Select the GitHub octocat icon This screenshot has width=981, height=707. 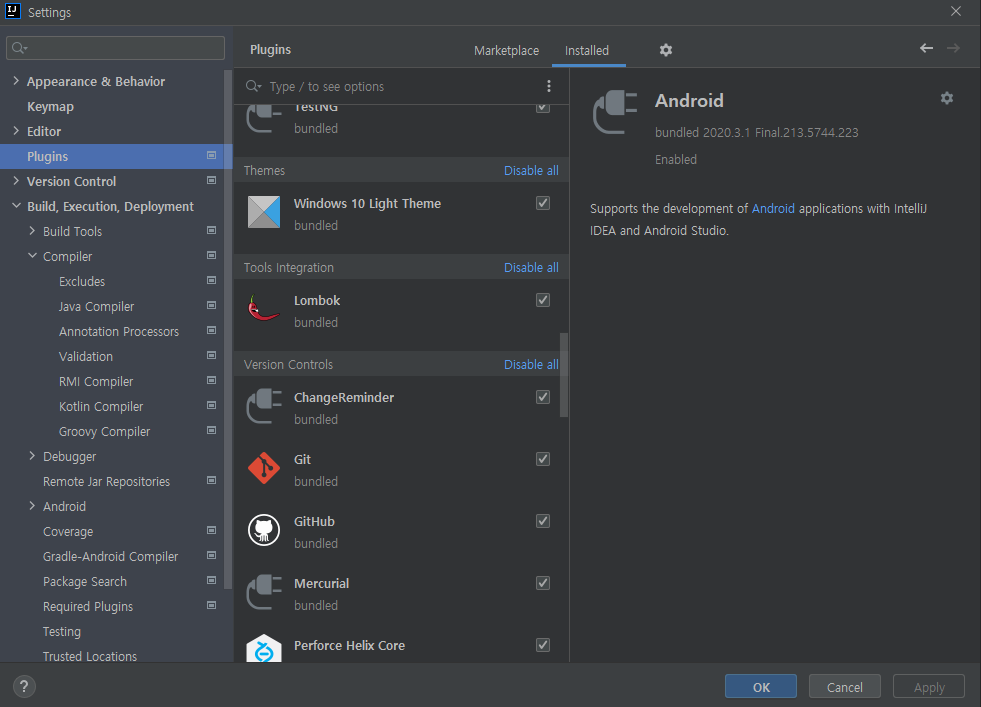(264, 530)
